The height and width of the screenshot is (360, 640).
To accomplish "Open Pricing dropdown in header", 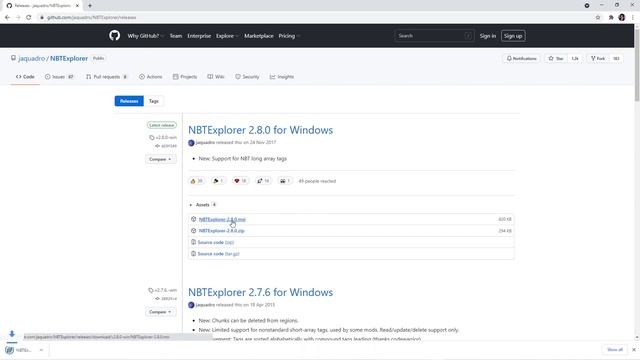I will (289, 36).
